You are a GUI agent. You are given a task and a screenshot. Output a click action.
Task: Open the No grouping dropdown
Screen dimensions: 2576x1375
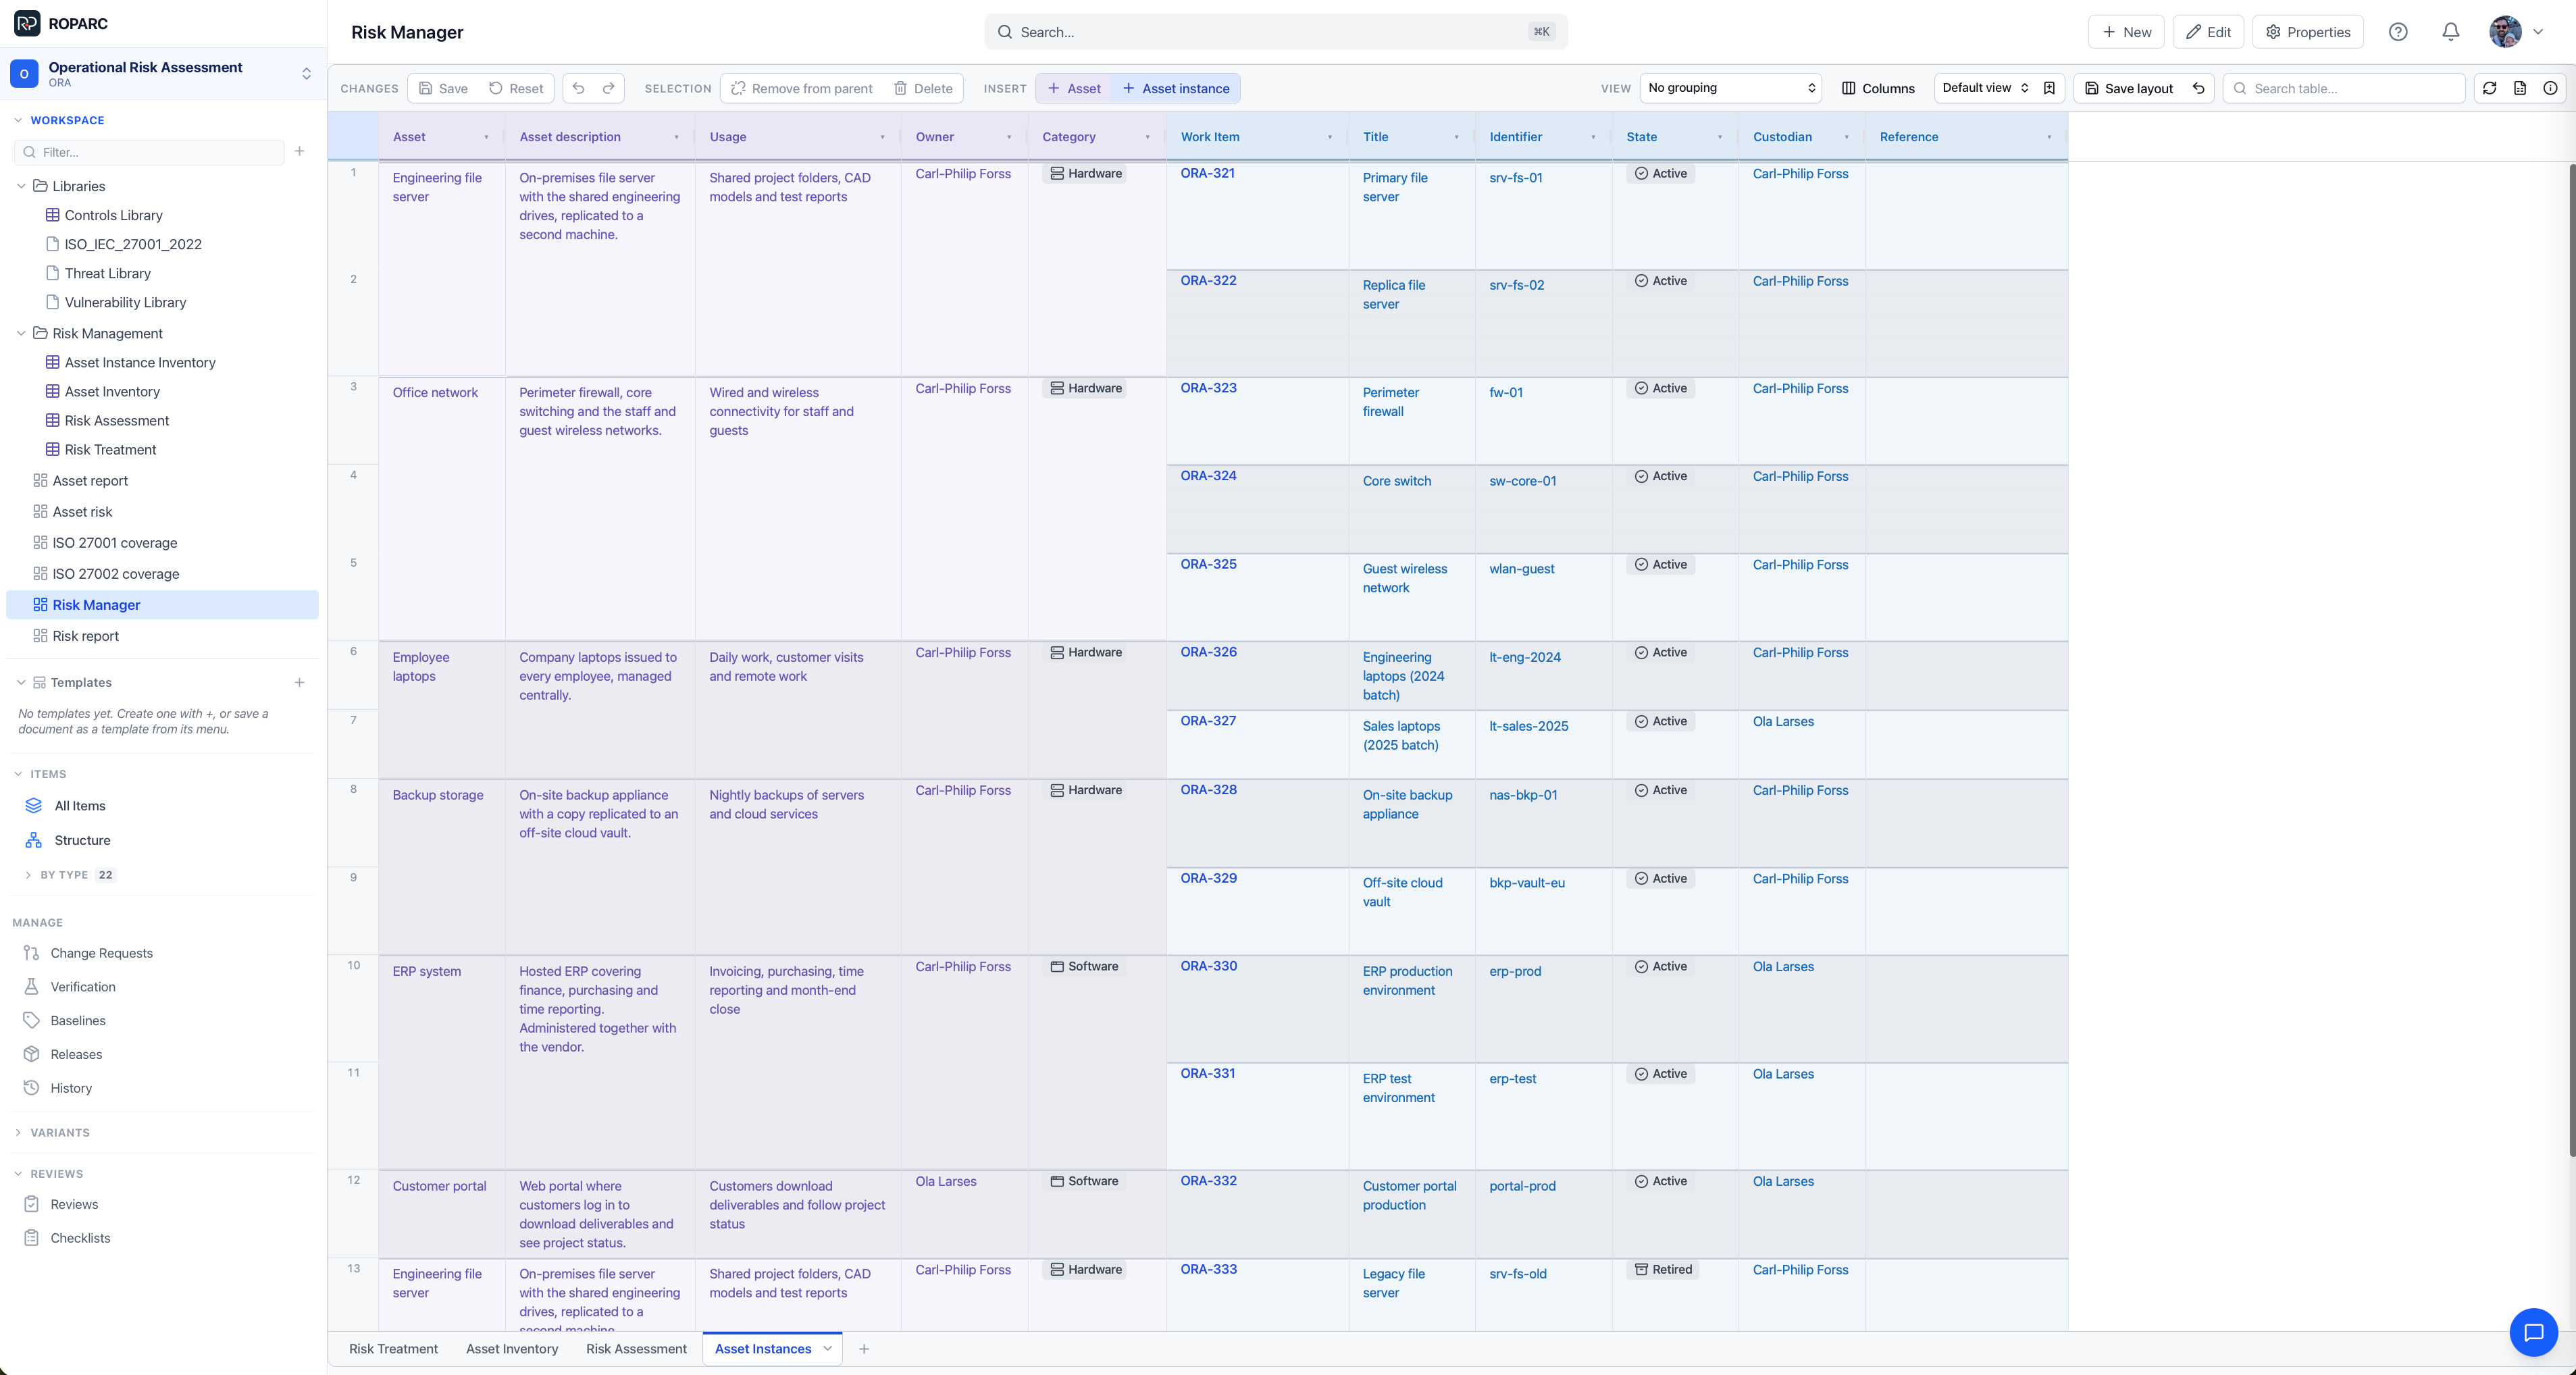pyautogui.click(x=1731, y=88)
